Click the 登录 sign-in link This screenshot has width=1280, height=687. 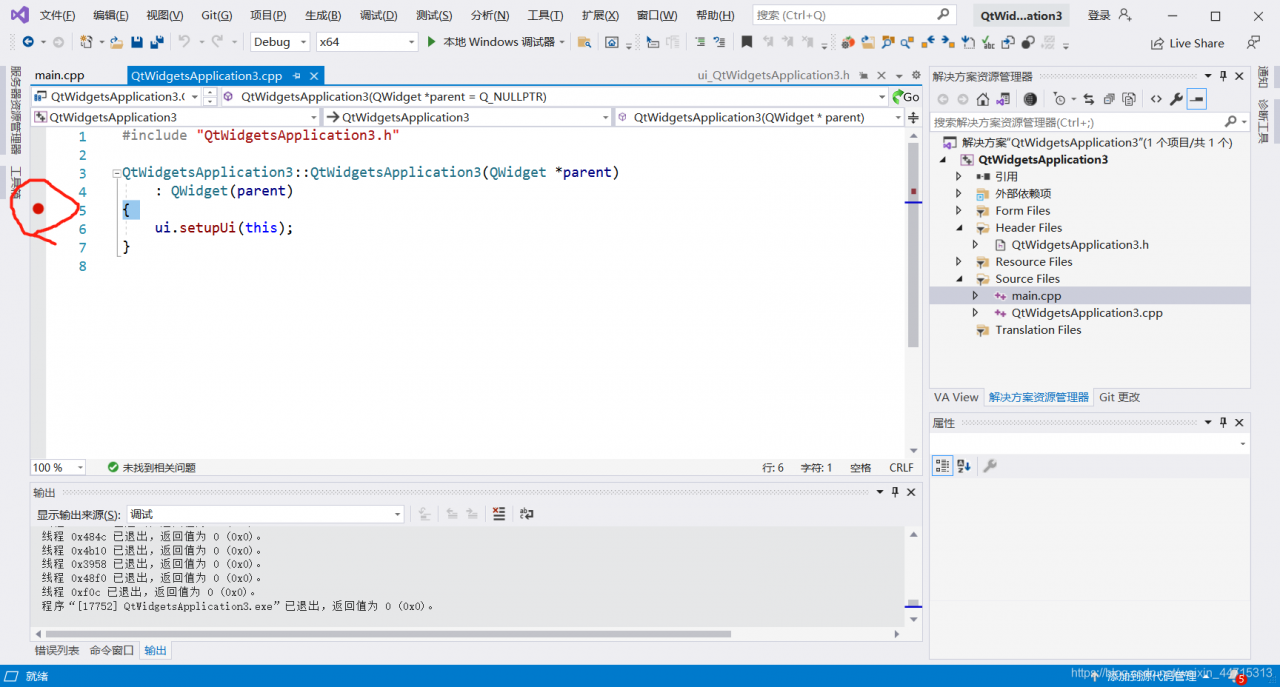point(1099,15)
